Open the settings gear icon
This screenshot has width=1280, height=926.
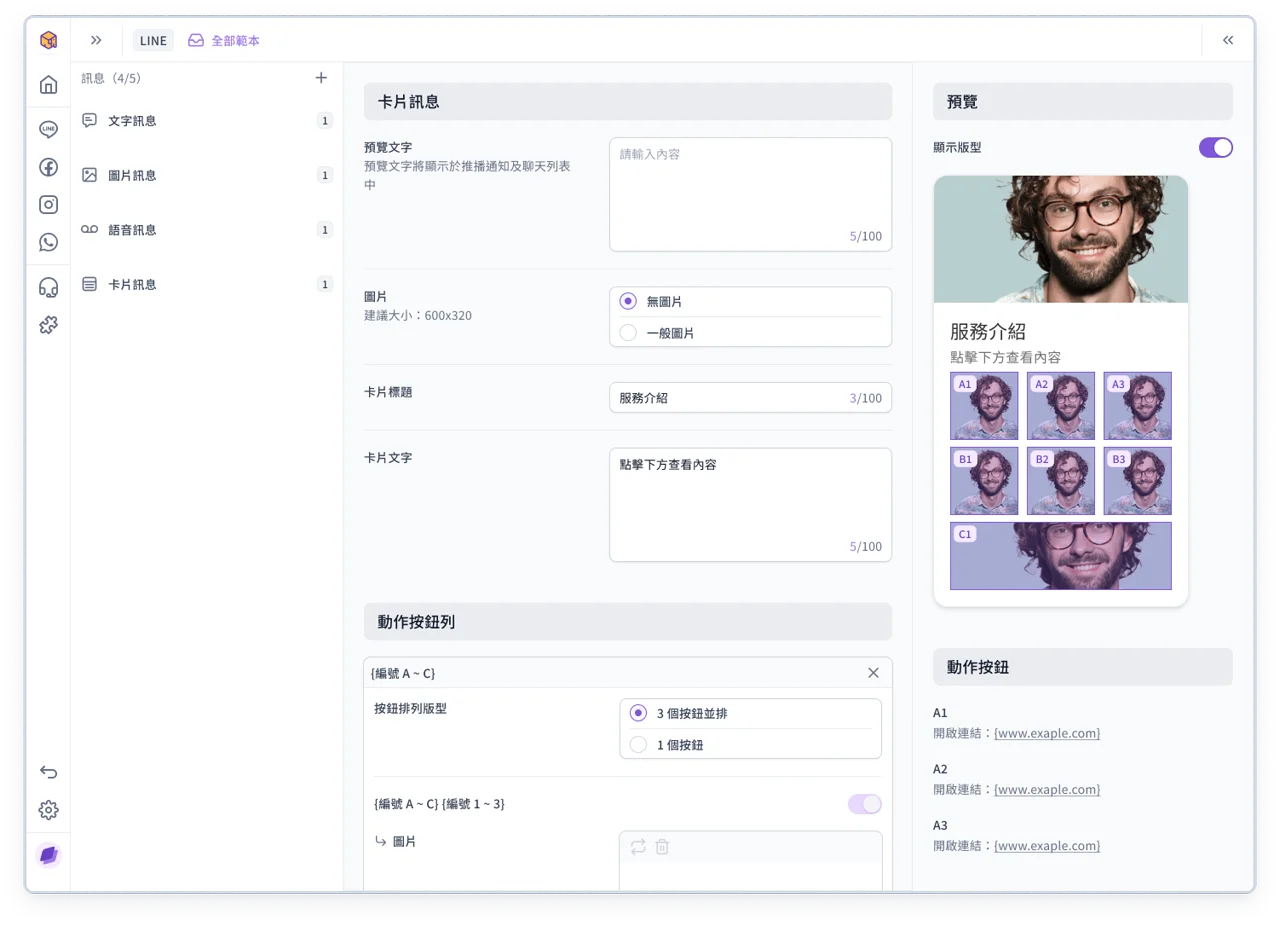coord(48,810)
